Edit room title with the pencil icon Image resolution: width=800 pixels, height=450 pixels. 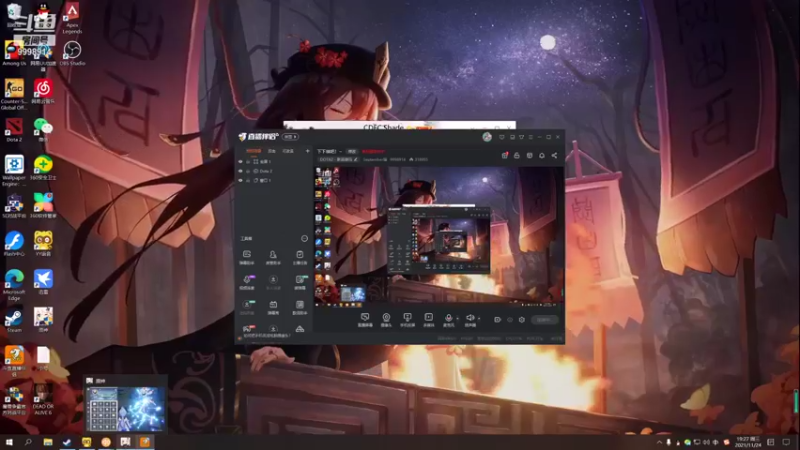click(356, 159)
